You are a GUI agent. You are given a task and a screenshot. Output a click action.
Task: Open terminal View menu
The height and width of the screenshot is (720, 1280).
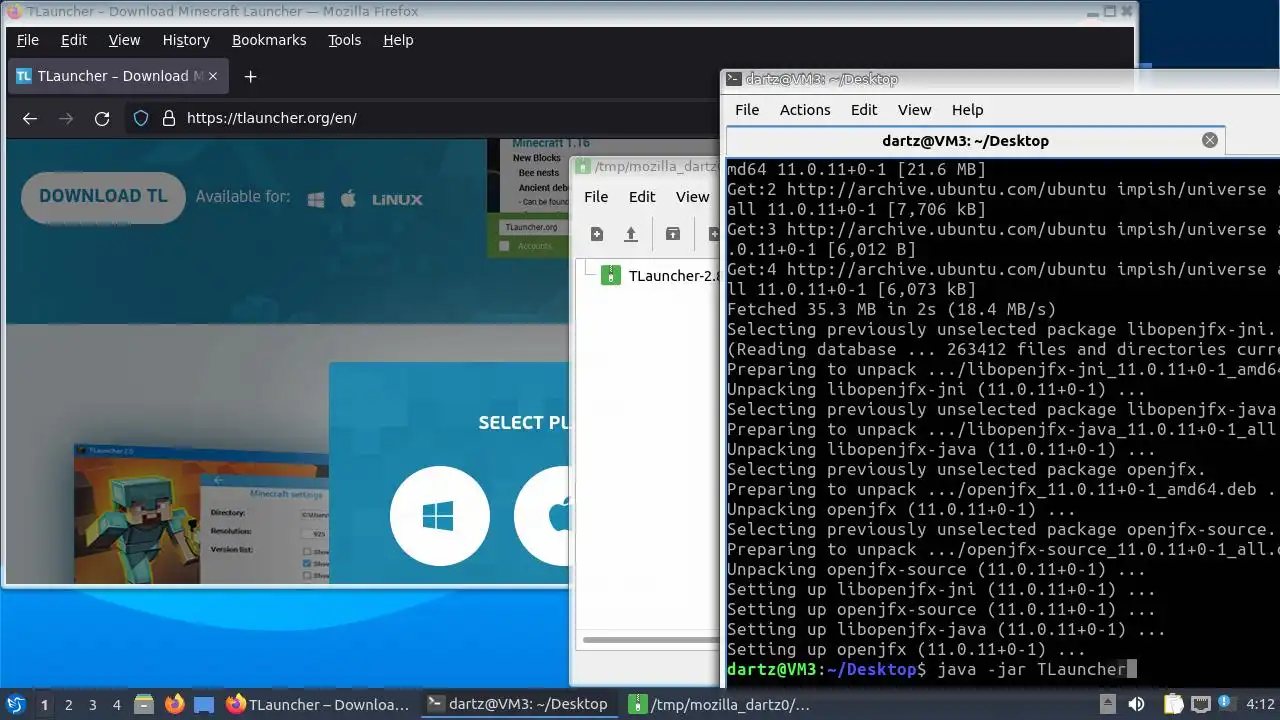(x=914, y=110)
